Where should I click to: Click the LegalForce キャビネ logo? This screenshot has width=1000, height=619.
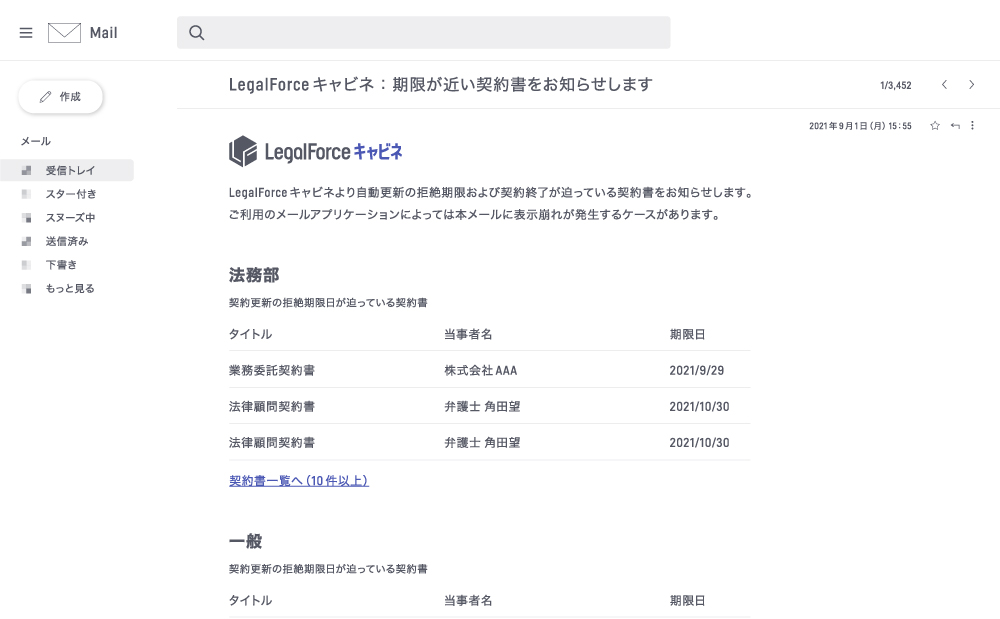(x=315, y=151)
